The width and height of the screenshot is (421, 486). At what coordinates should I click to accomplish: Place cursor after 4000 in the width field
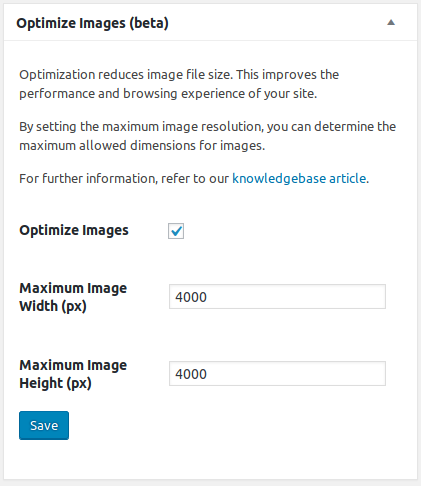208,297
